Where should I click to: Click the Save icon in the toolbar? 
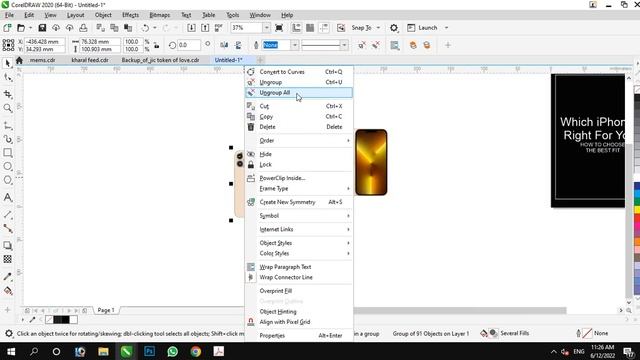pyautogui.click(x=42, y=28)
